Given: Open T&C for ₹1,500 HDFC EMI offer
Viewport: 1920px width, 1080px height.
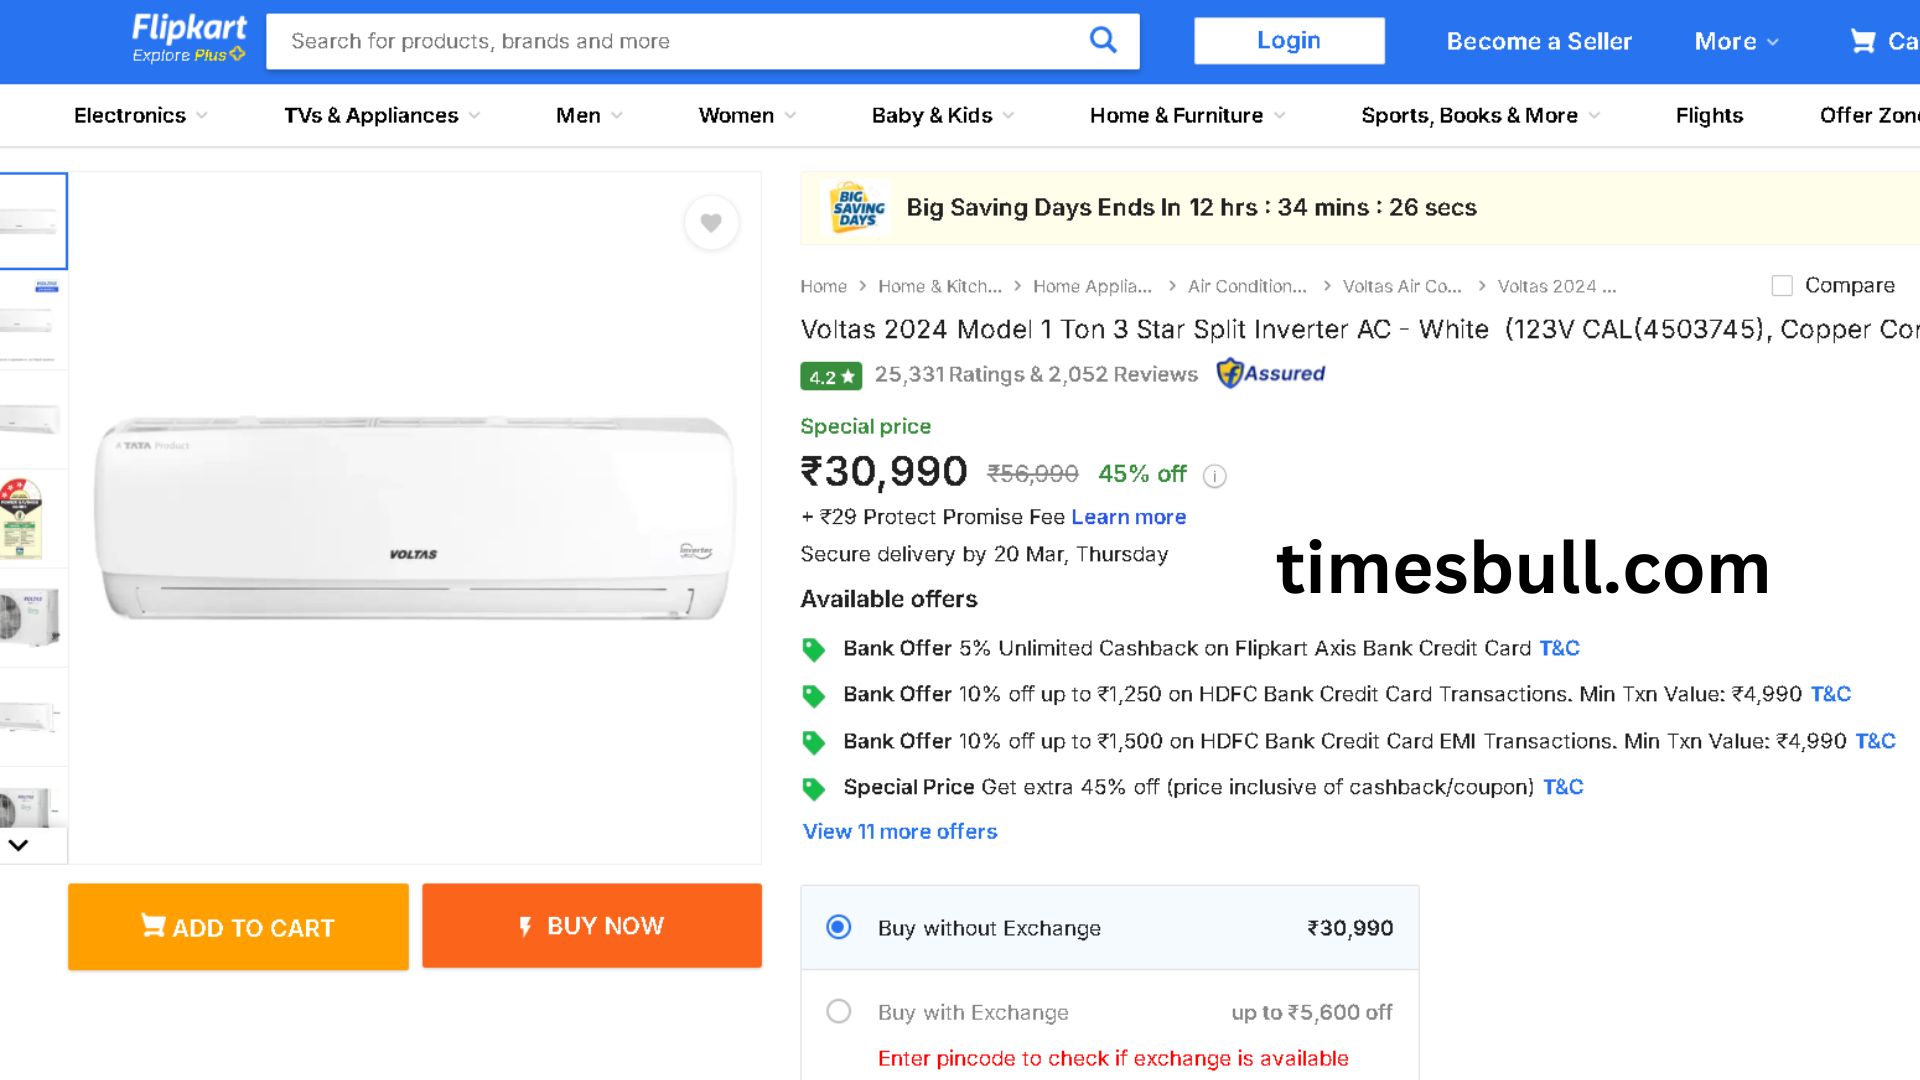Looking at the screenshot, I should click(x=1875, y=742).
